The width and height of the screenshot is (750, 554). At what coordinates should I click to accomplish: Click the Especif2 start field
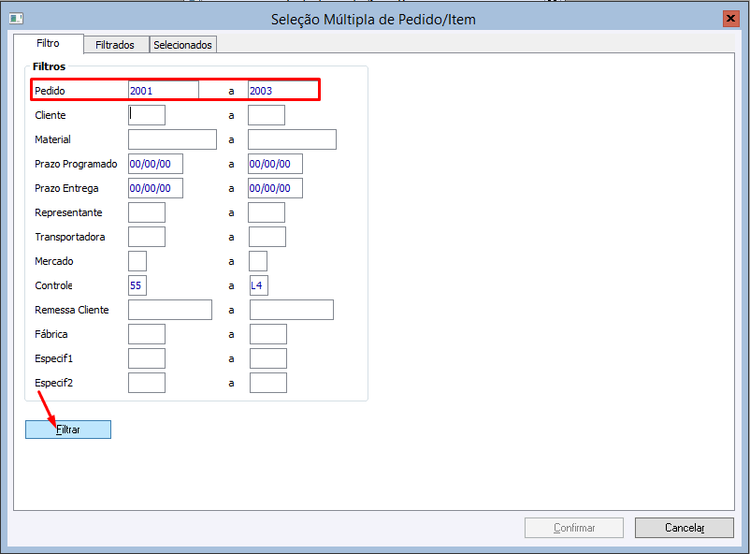[147, 383]
